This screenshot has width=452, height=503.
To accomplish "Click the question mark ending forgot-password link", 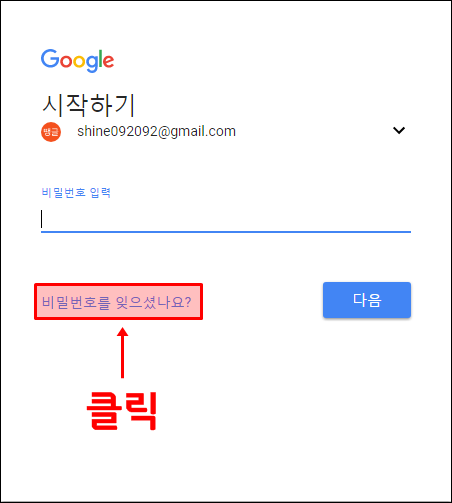I will [x=188, y=302].
